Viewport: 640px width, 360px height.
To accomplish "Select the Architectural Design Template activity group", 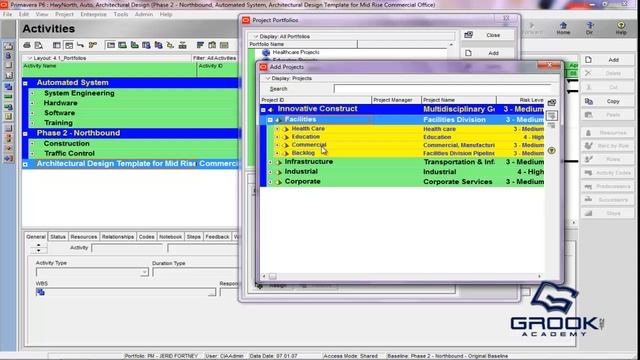I will pos(131,164).
